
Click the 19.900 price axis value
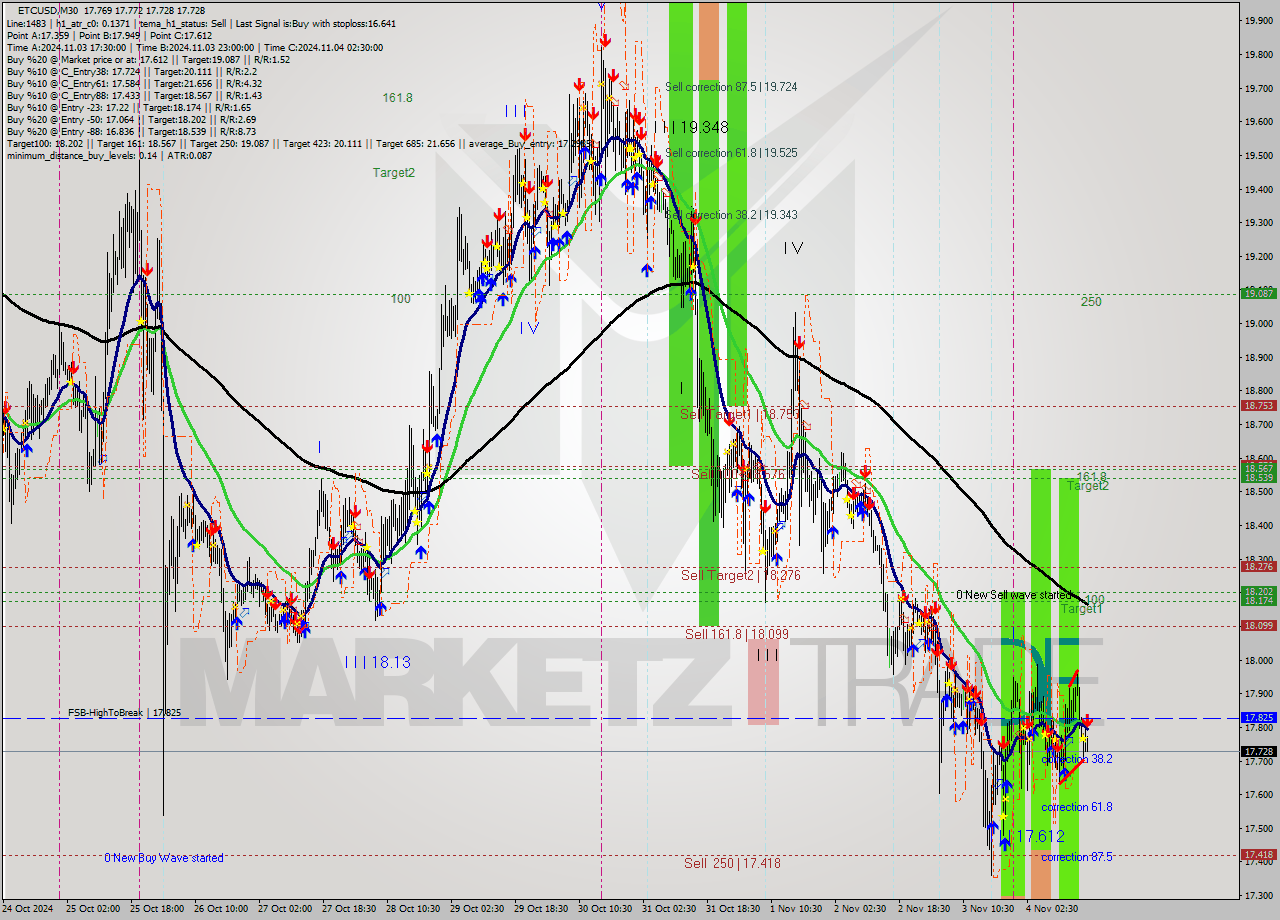[x=1257, y=20]
